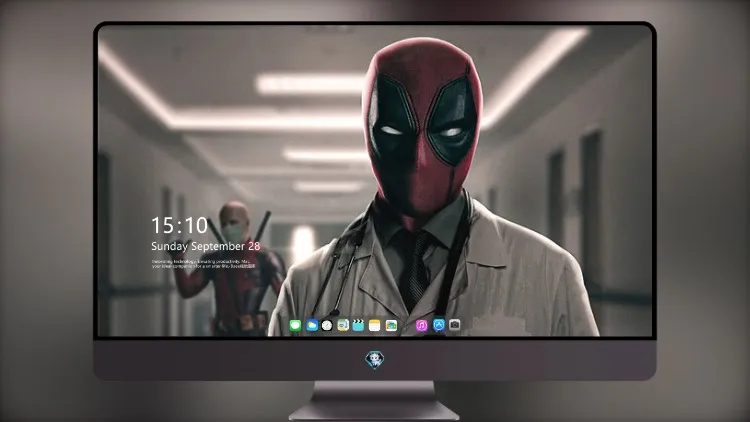Open the yellow Notes app in dock
The width and height of the screenshot is (750, 422).
click(375, 326)
